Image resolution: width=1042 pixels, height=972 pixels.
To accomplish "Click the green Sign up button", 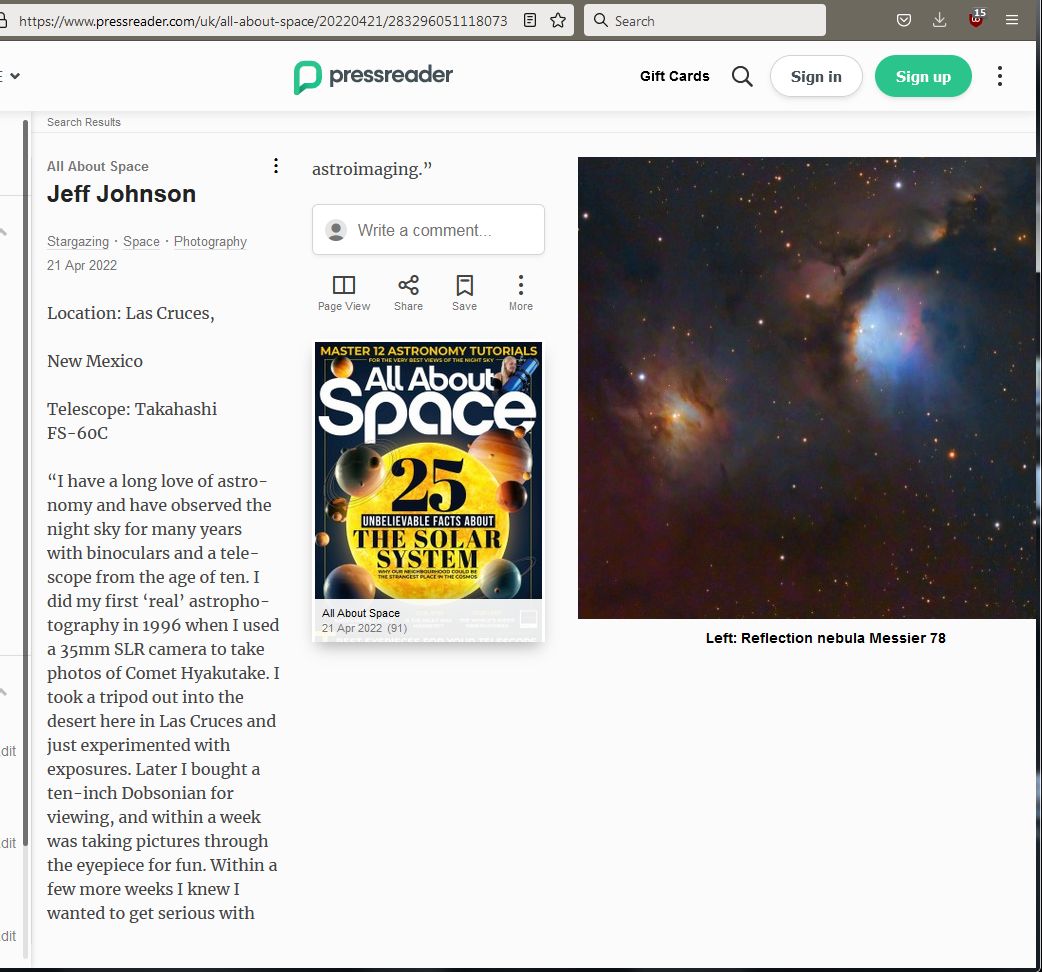I will (923, 77).
